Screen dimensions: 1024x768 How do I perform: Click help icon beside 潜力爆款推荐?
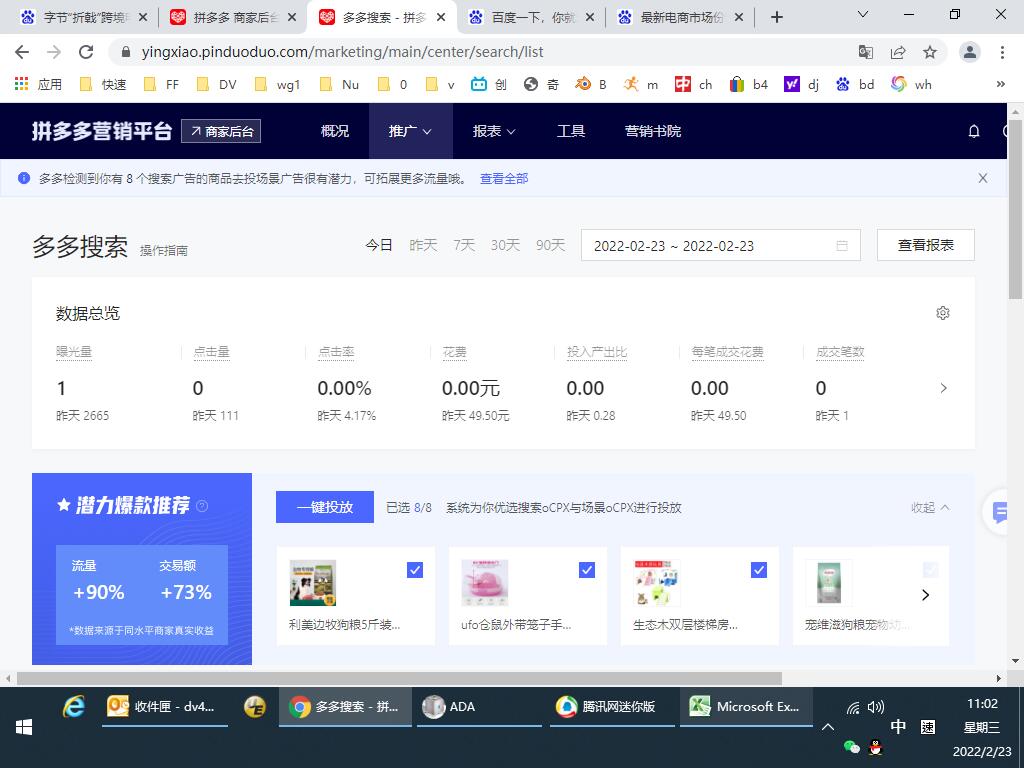point(202,505)
